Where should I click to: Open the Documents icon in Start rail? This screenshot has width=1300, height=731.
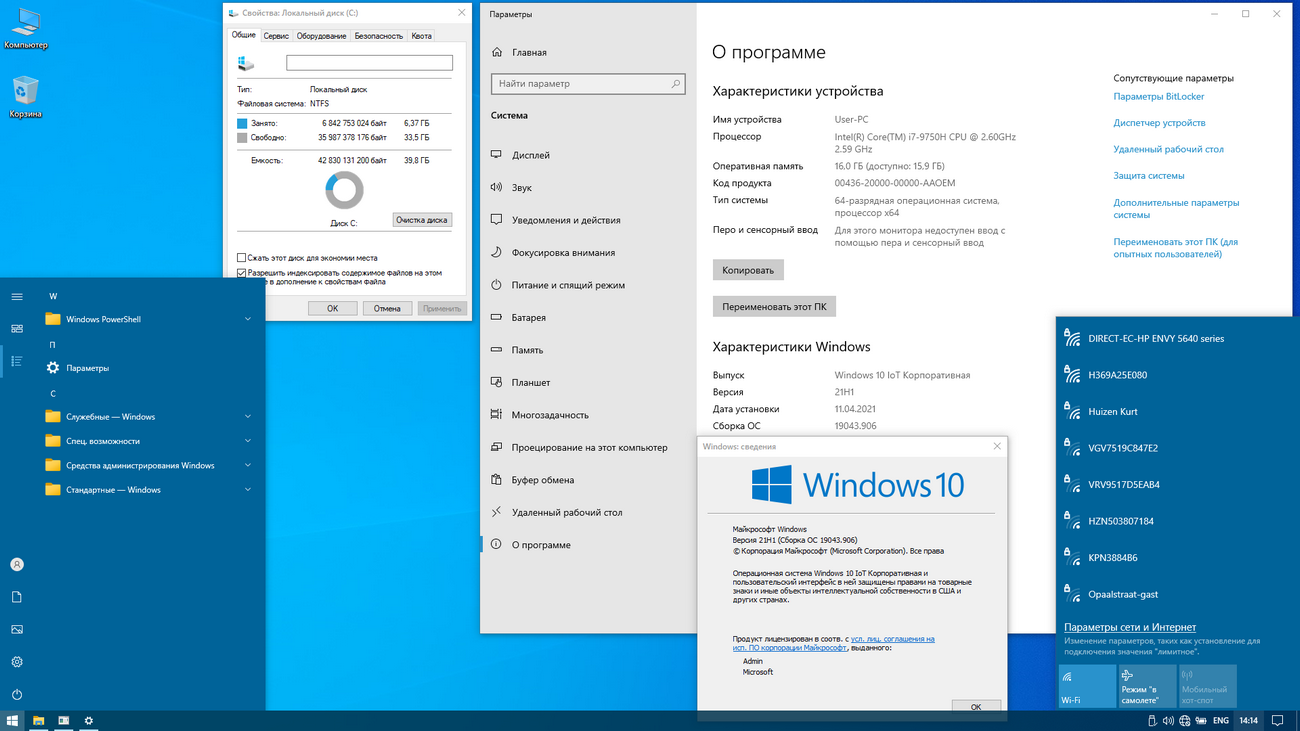pyautogui.click(x=17, y=597)
